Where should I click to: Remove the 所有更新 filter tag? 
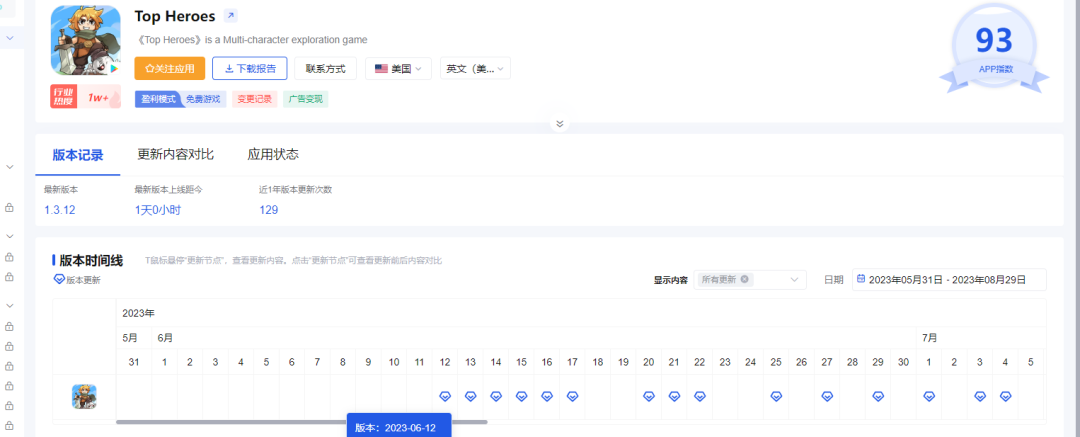click(744, 279)
